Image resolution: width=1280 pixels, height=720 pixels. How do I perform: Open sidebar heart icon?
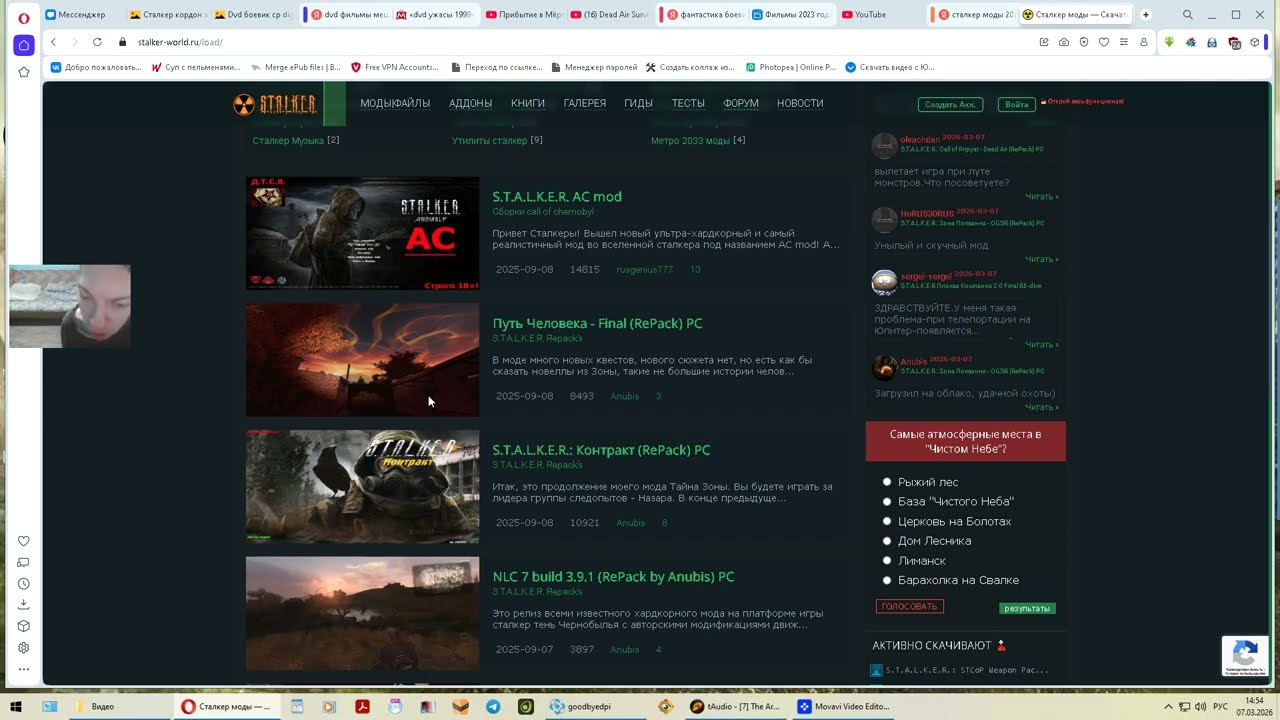(24, 541)
